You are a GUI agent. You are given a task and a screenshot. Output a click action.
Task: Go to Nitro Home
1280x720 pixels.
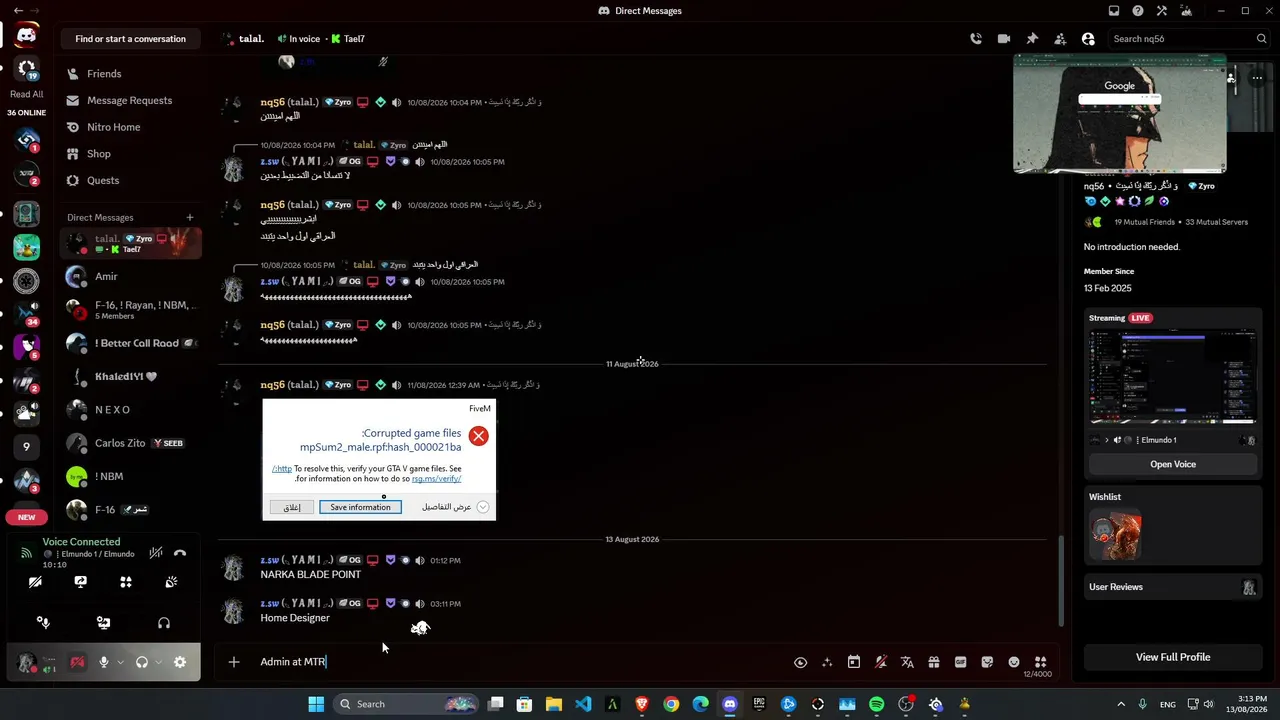[x=131, y=127]
